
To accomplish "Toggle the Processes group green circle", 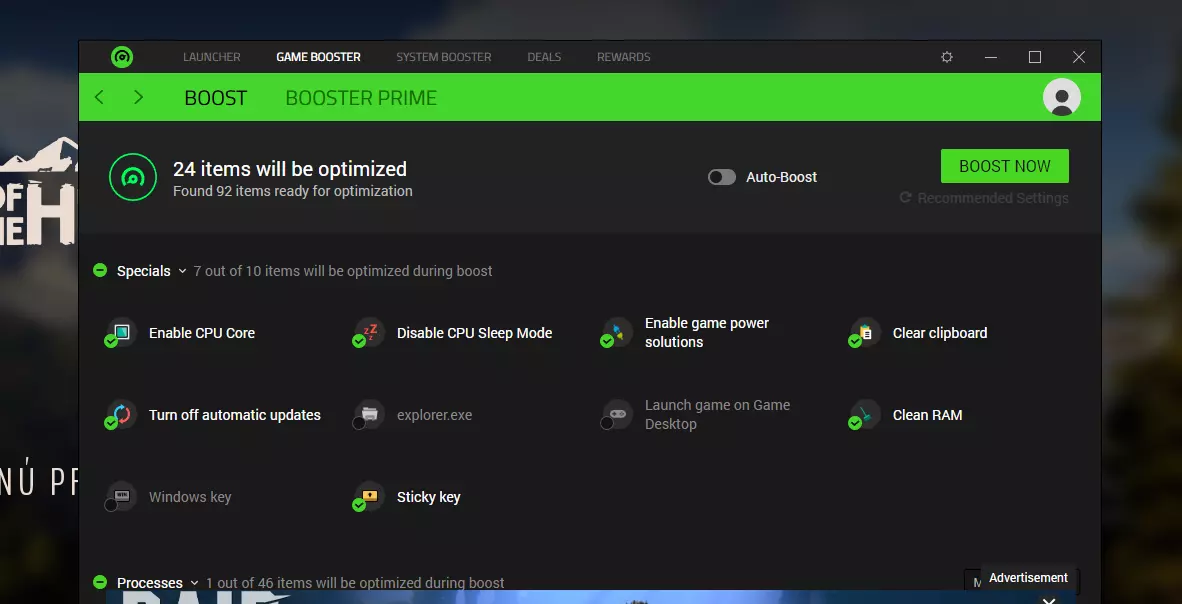I will pos(100,582).
